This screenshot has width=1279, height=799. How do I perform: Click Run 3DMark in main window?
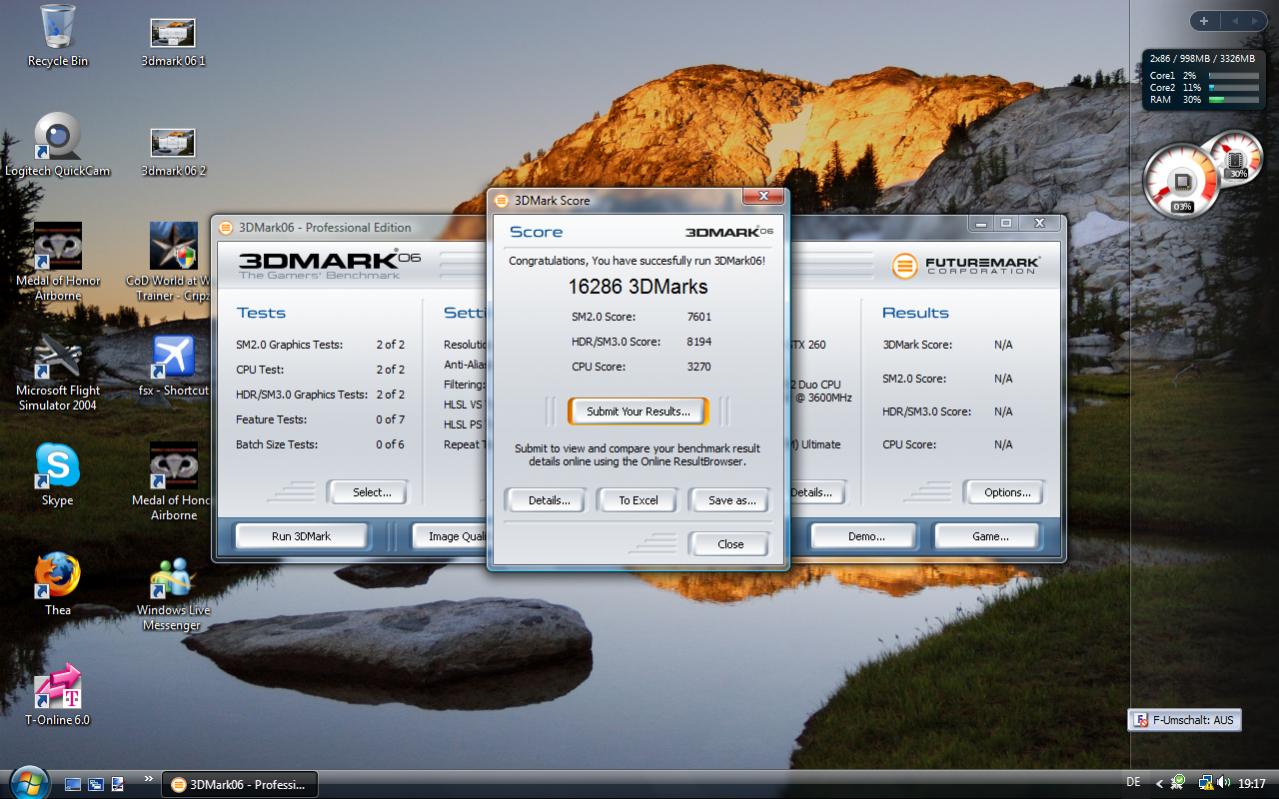[301, 536]
